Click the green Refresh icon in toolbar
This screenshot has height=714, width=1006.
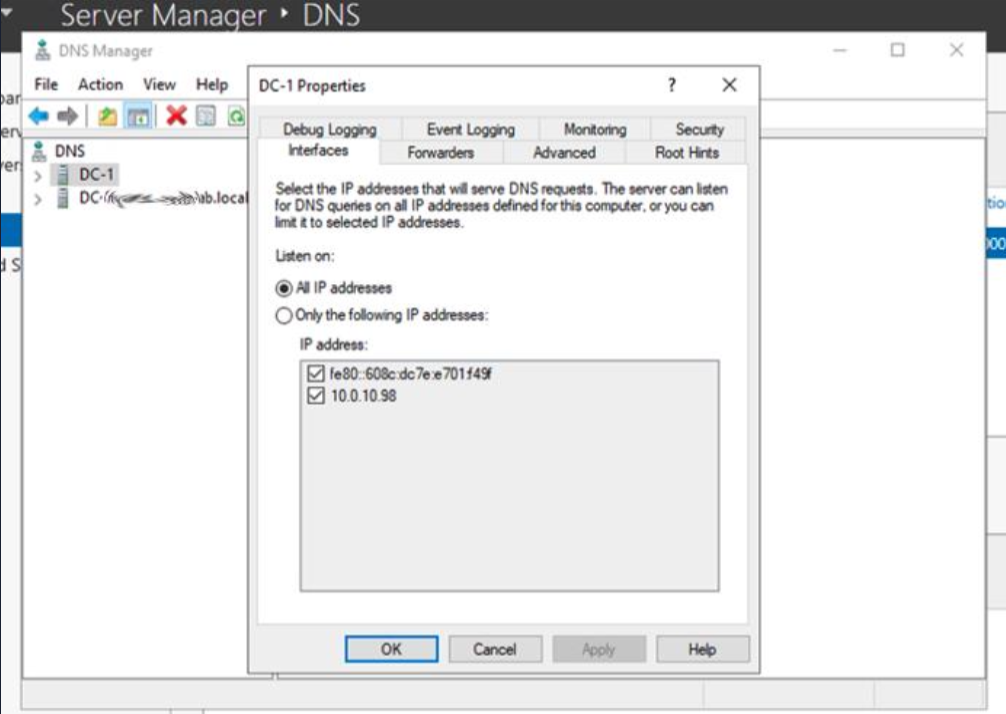tap(236, 116)
